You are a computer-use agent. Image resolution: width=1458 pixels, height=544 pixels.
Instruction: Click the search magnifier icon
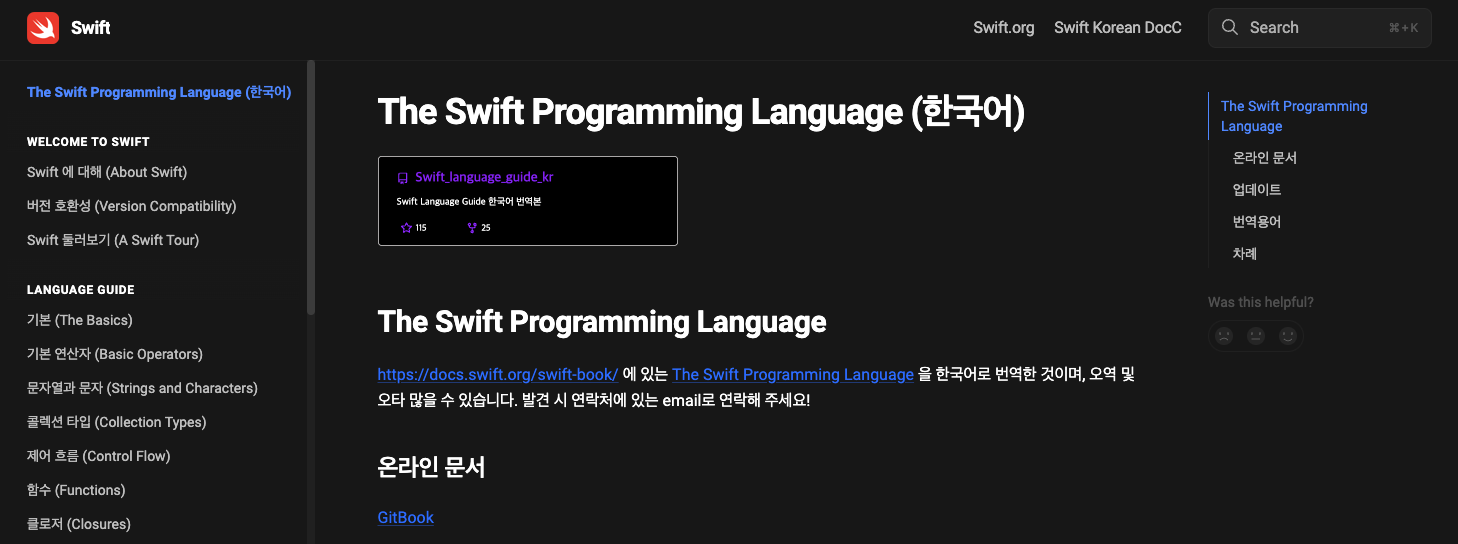(x=1230, y=28)
